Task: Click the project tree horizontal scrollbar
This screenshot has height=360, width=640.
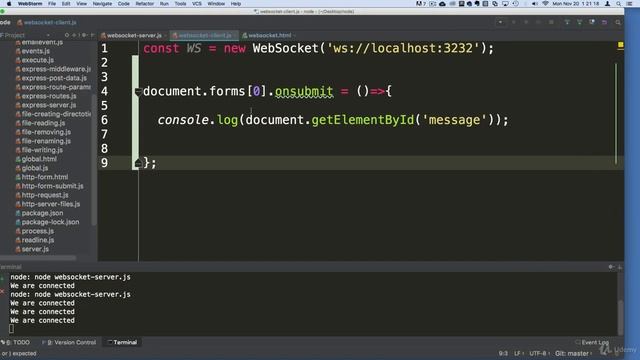Action: point(38,258)
